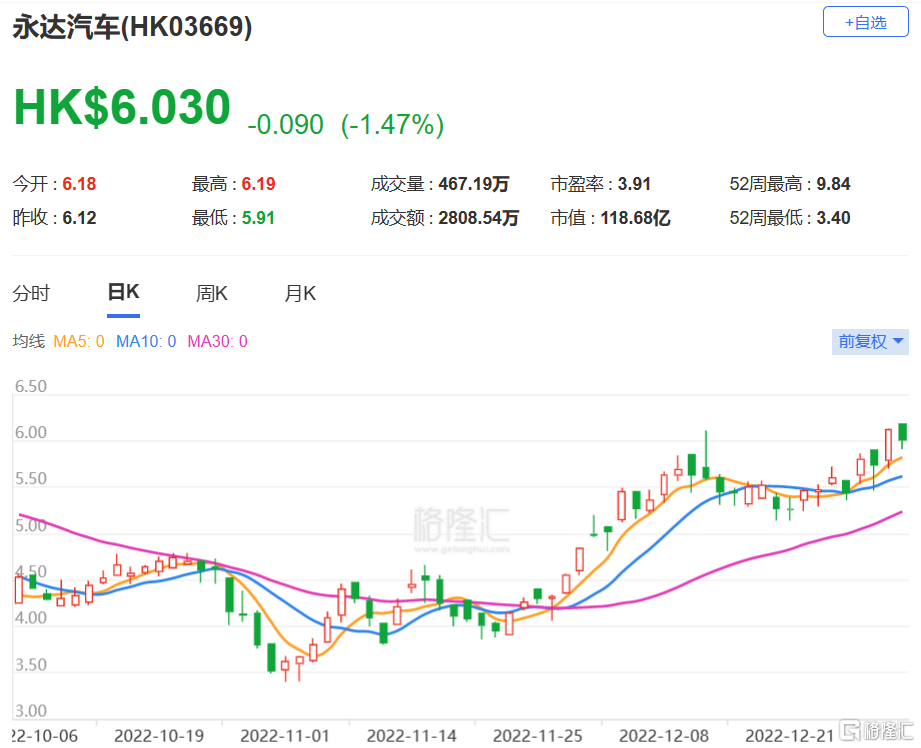Viewport: 921px width, 748px height.
Task: Click the -0.090 price change value
Action: coord(285,125)
